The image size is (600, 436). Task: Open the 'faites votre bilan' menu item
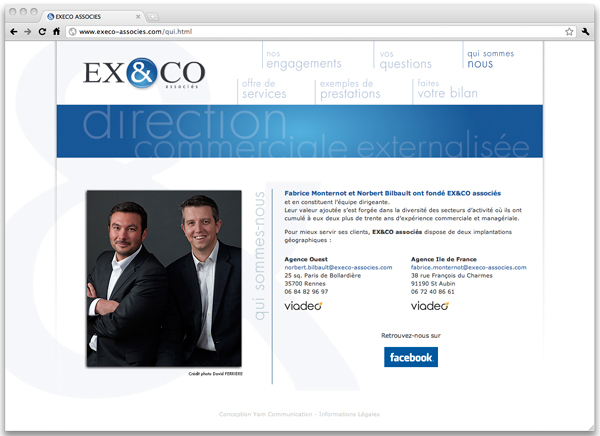click(x=447, y=89)
